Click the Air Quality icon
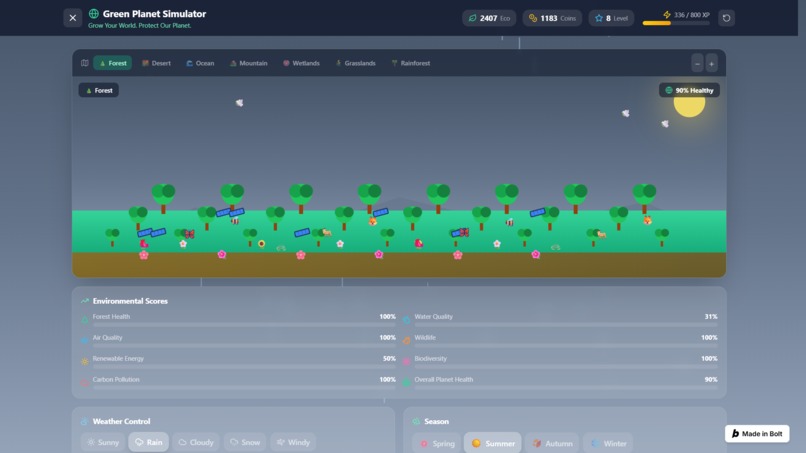Image resolution: width=806 pixels, height=453 pixels. tap(85, 341)
